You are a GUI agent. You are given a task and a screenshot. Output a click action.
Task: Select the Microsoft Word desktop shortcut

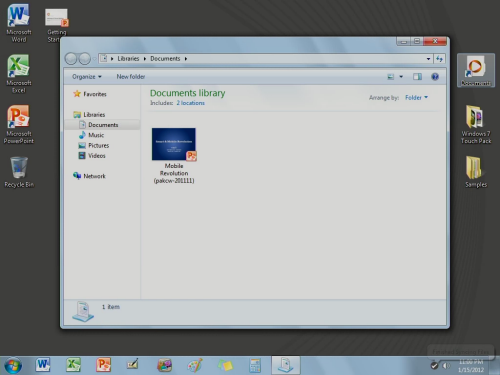point(19,23)
